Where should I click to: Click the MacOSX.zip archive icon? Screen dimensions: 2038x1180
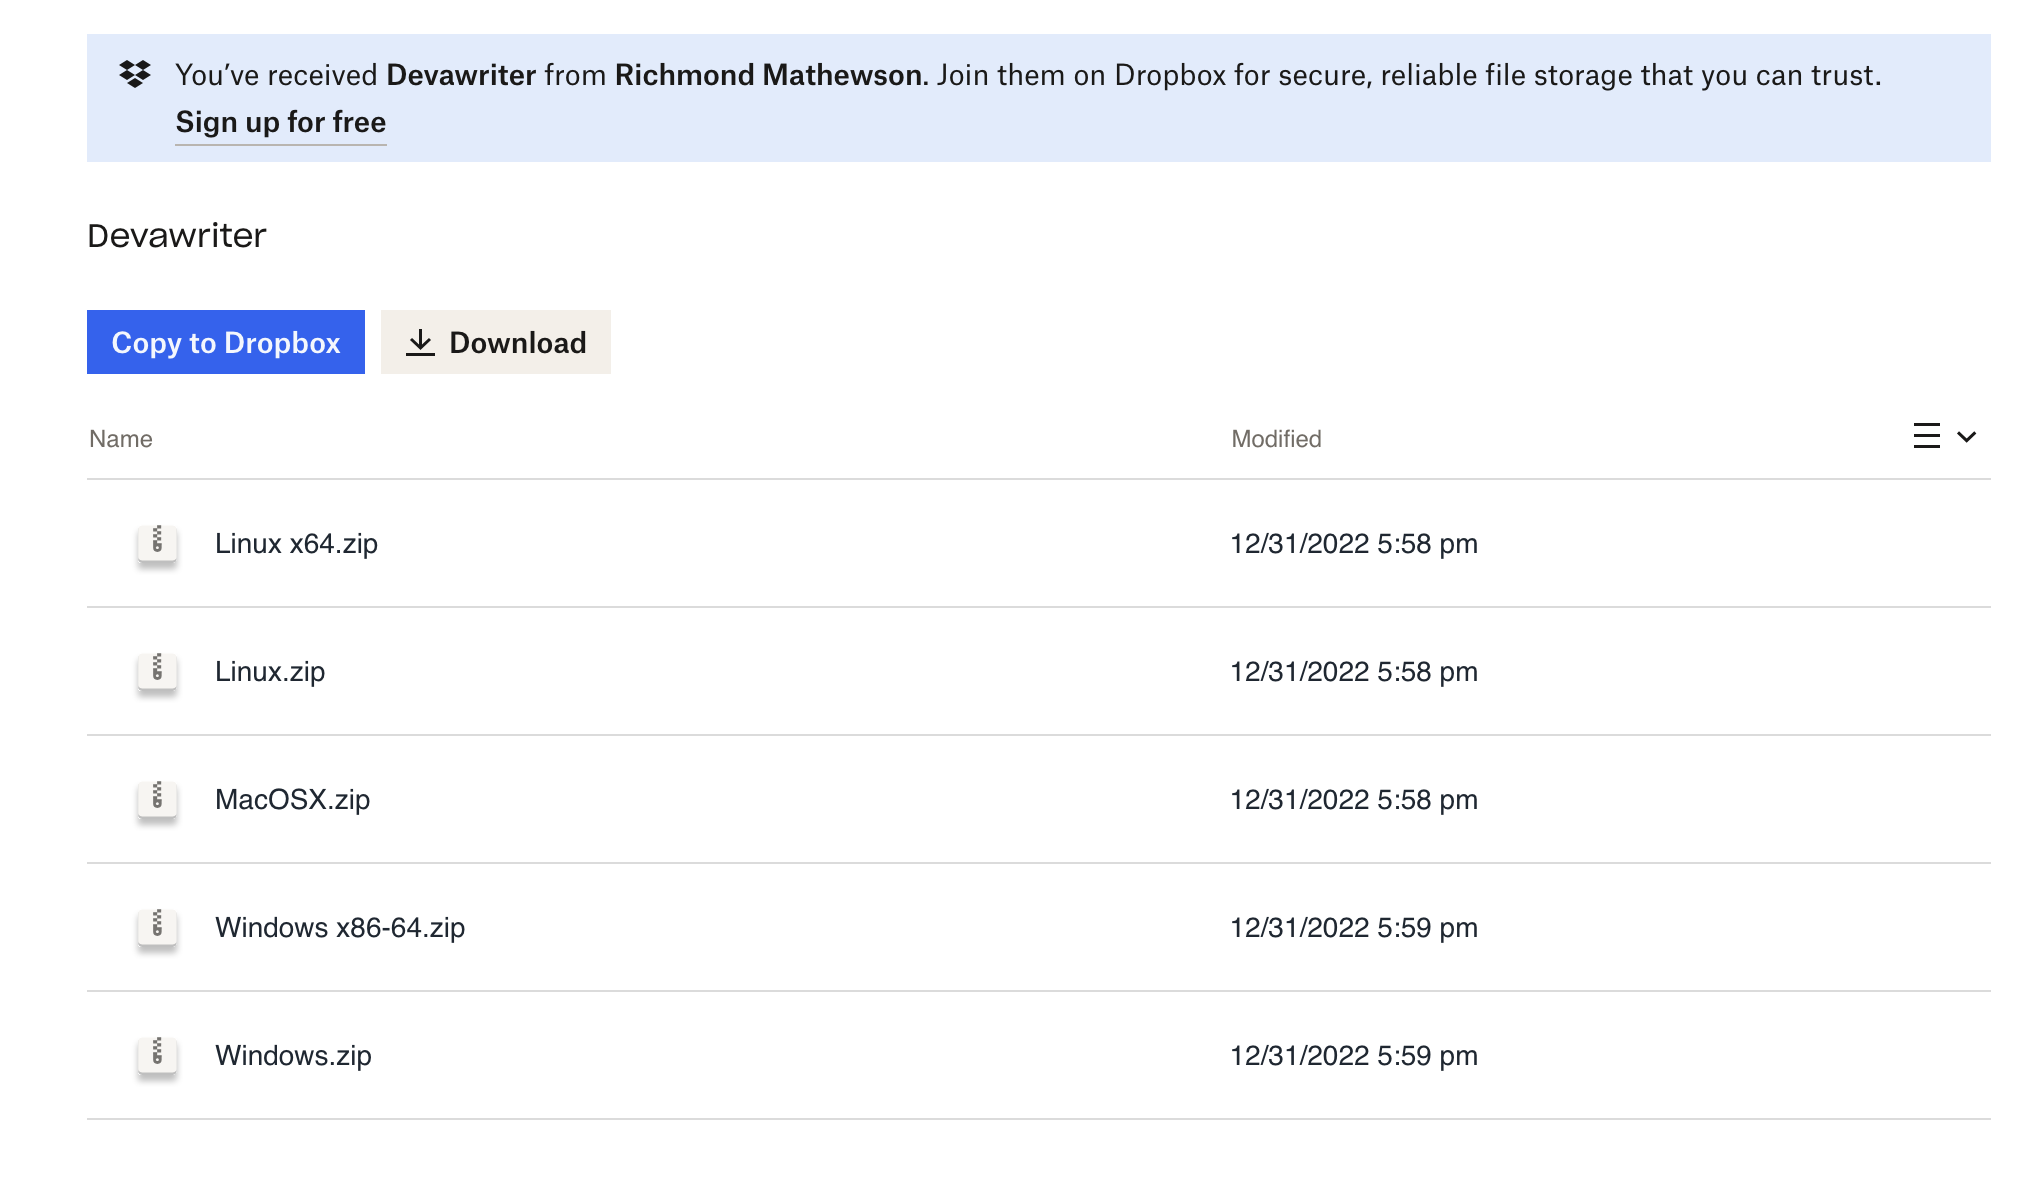(x=157, y=799)
